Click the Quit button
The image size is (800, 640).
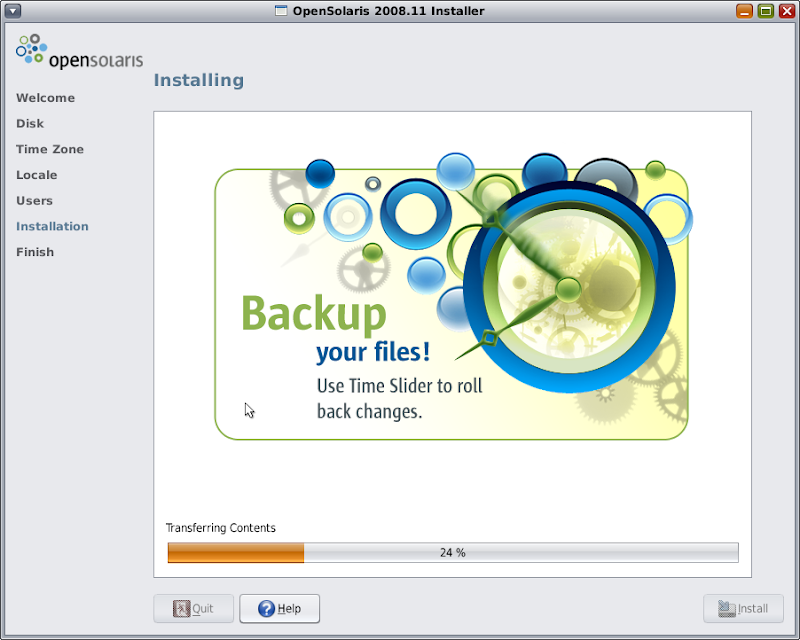[x=193, y=608]
